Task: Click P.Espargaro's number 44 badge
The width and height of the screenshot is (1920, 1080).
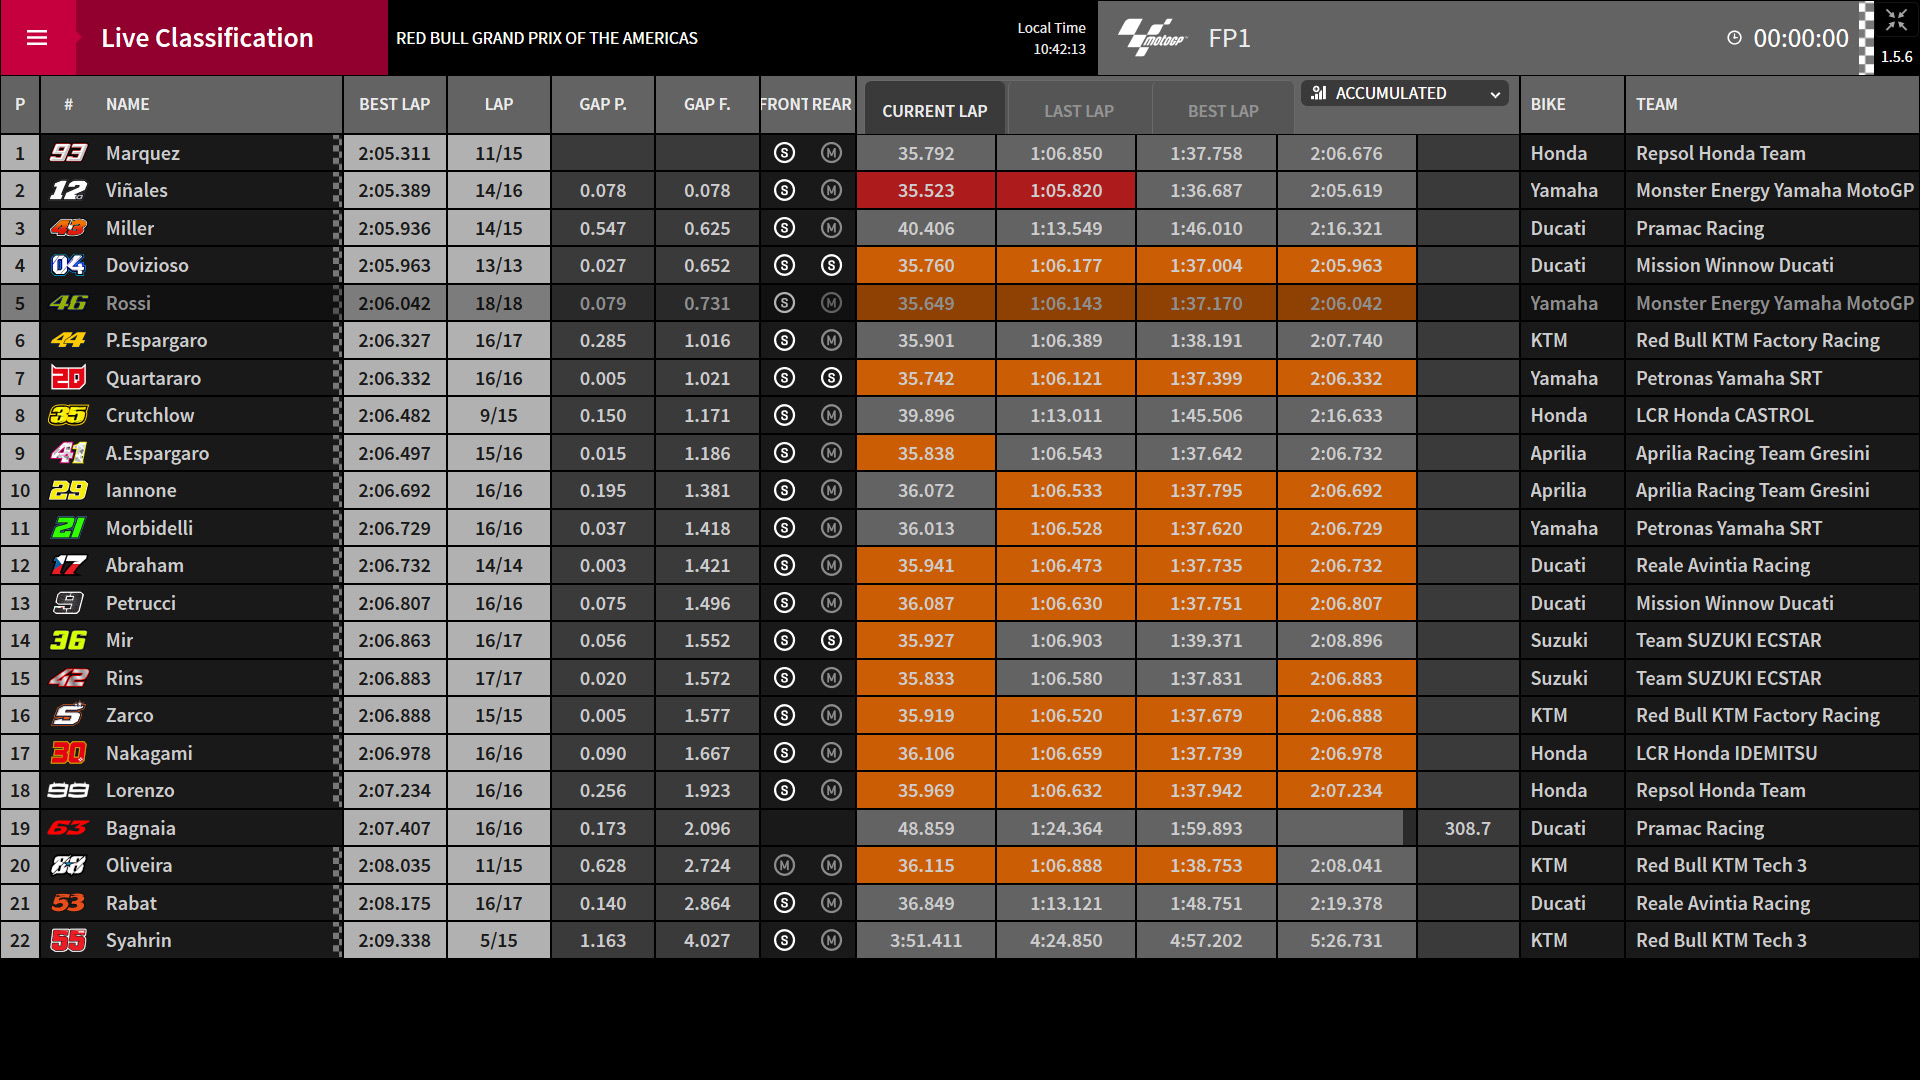Action: (68, 340)
